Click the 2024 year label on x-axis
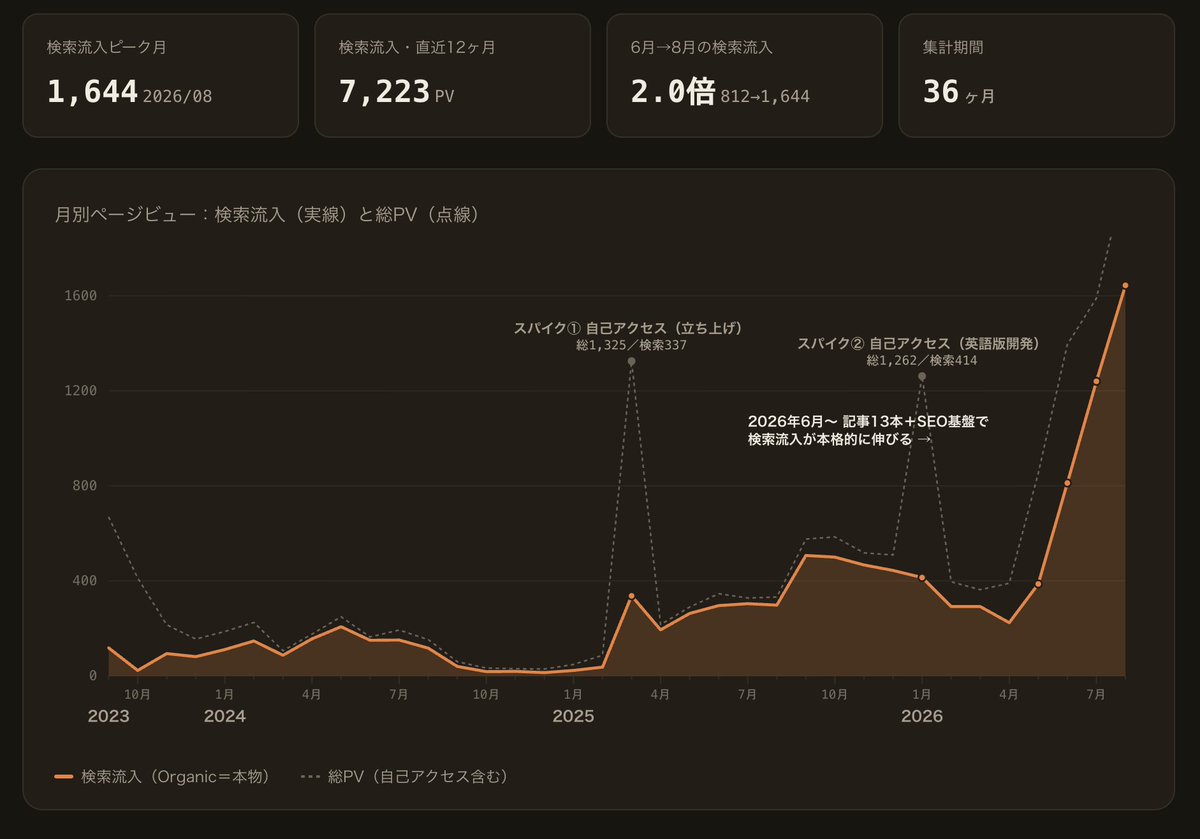This screenshot has height=839, width=1200. pyautogui.click(x=225, y=716)
